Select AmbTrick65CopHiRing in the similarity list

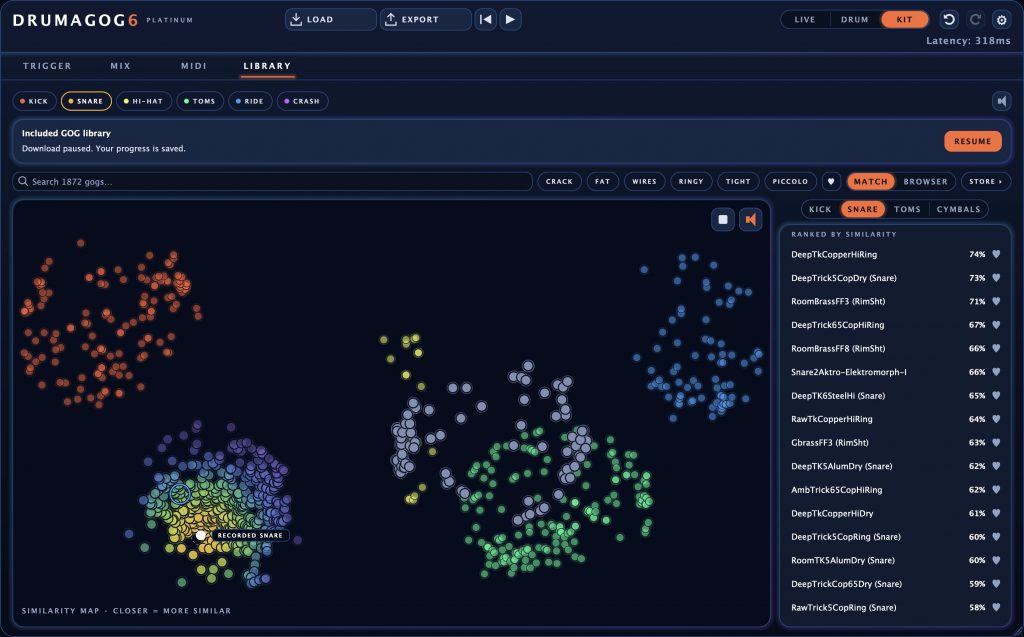point(895,489)
